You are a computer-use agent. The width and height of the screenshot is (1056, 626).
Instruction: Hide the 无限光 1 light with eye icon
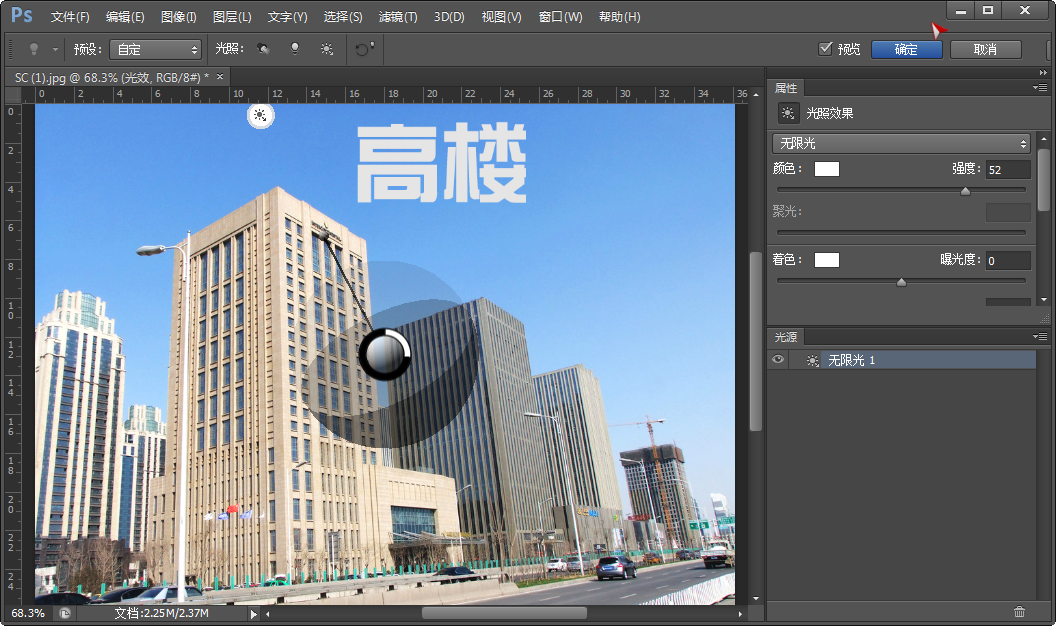pyautogui.click(x=778, y=359)
